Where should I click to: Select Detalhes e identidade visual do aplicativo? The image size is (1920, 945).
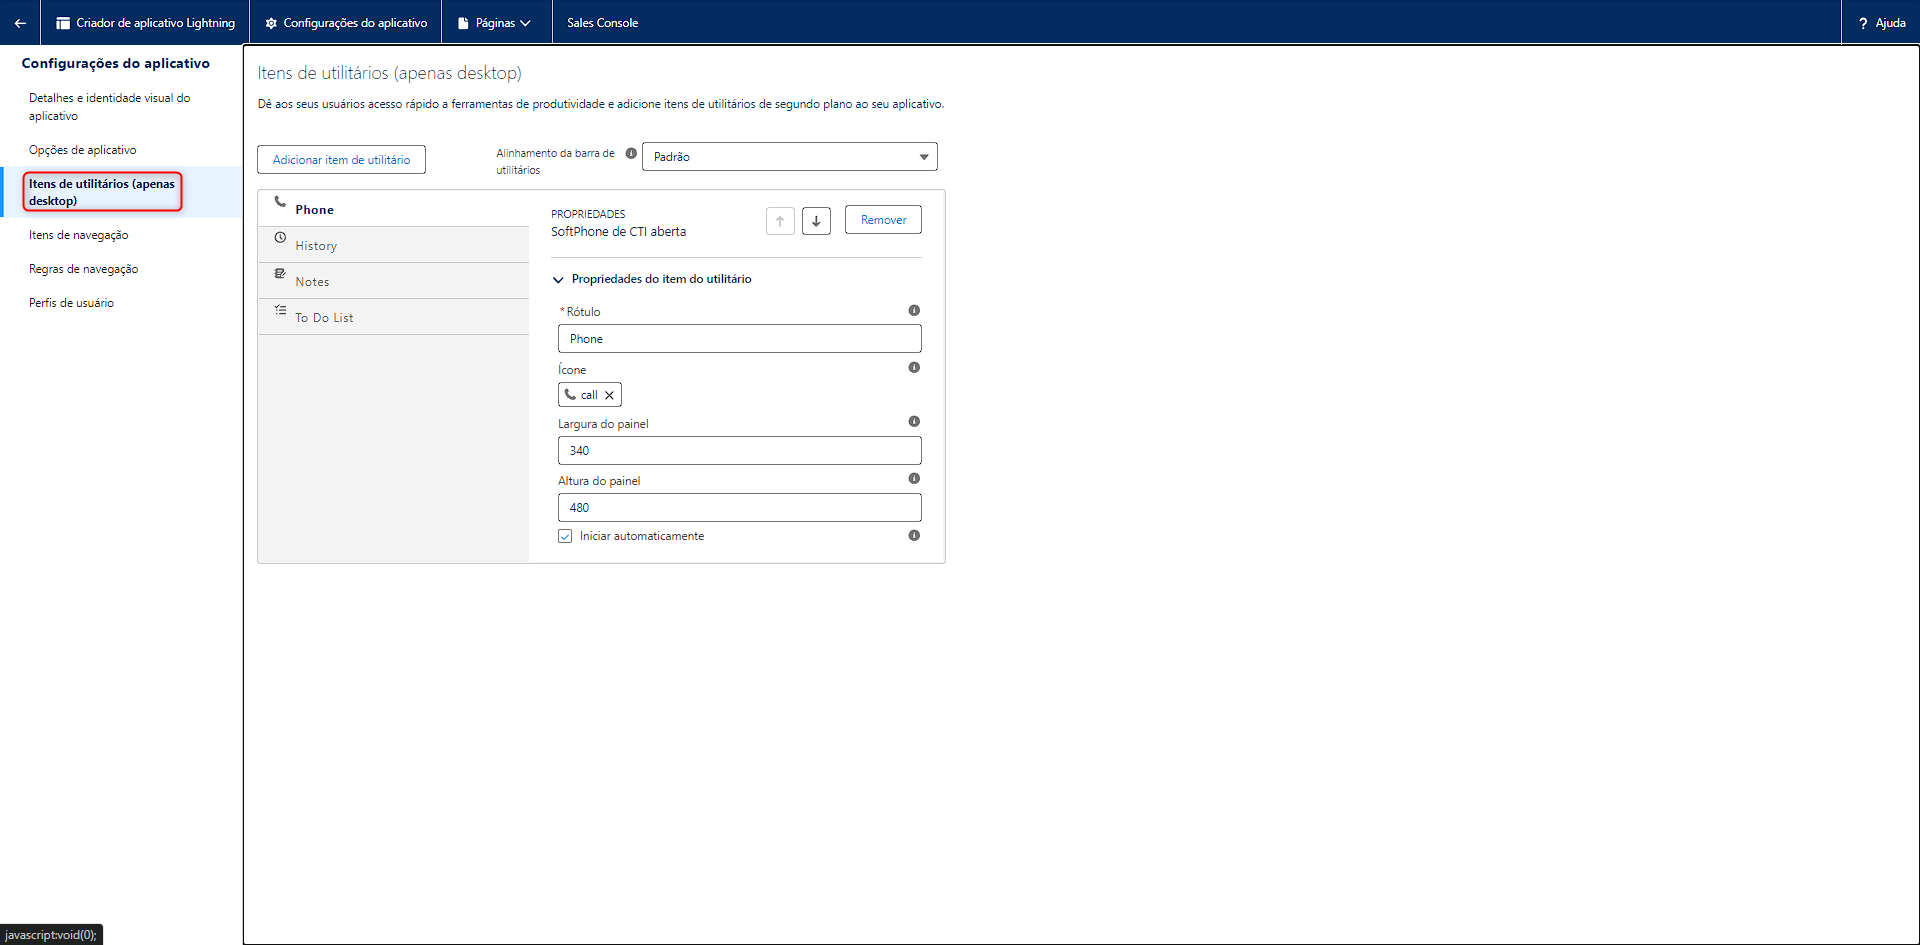click(121, 107)
